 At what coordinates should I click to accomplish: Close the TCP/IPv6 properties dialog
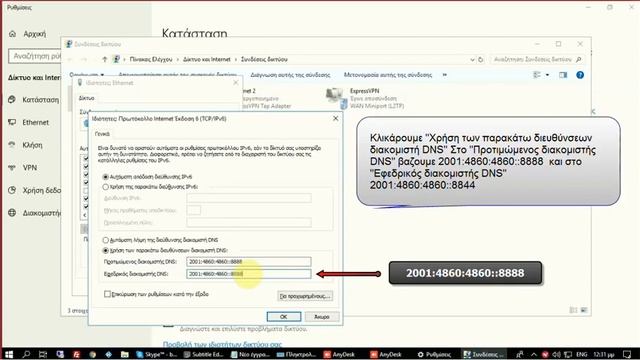[336, 118]
